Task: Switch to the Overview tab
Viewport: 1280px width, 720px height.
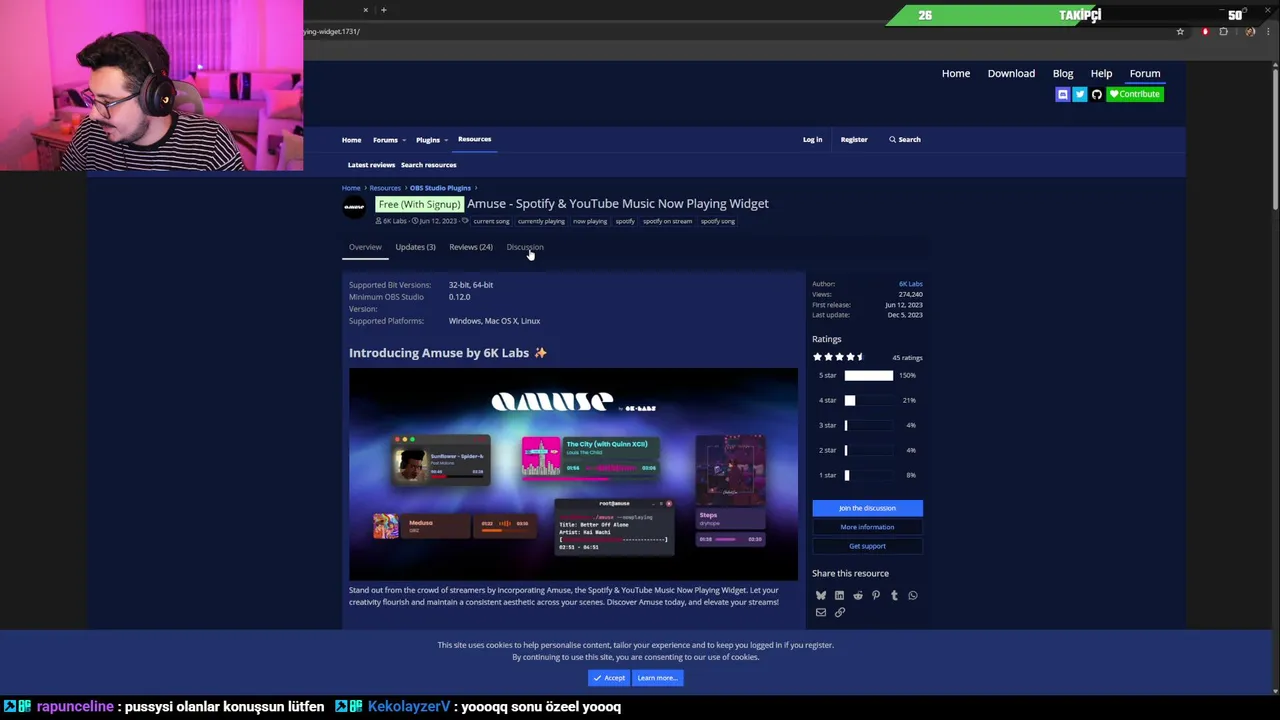Action: pyautogui.click(x=365, y=247)
